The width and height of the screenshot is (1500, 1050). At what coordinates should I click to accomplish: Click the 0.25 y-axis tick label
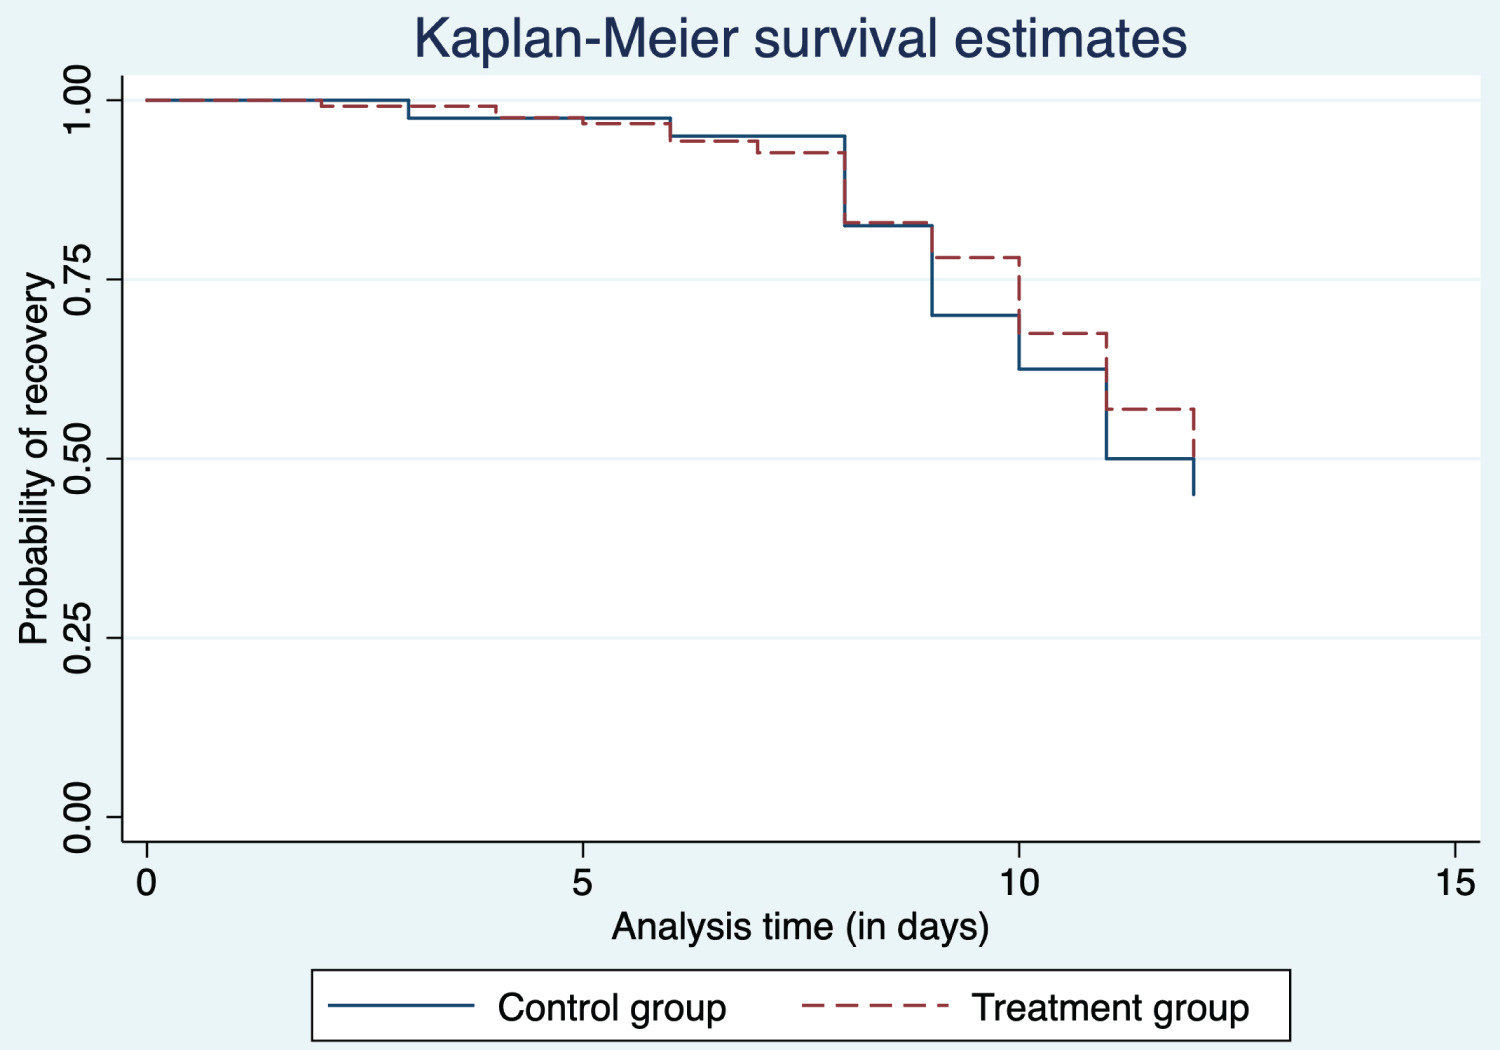(x=77, y=638)
